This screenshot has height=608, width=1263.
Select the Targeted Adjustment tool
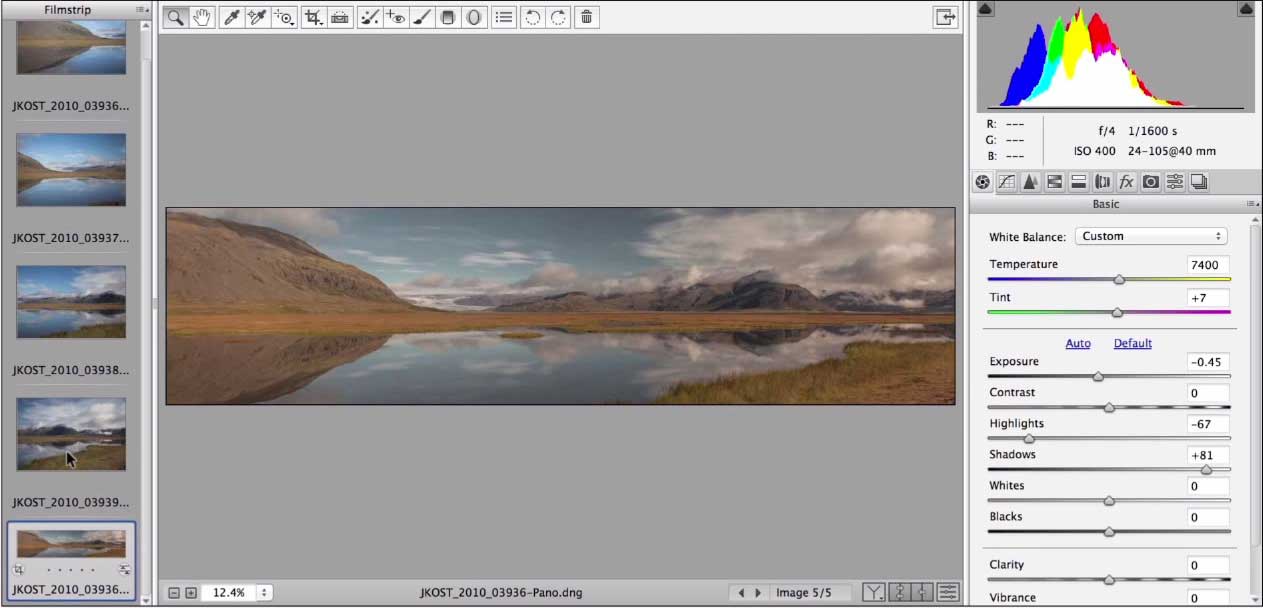coord(285,17)
